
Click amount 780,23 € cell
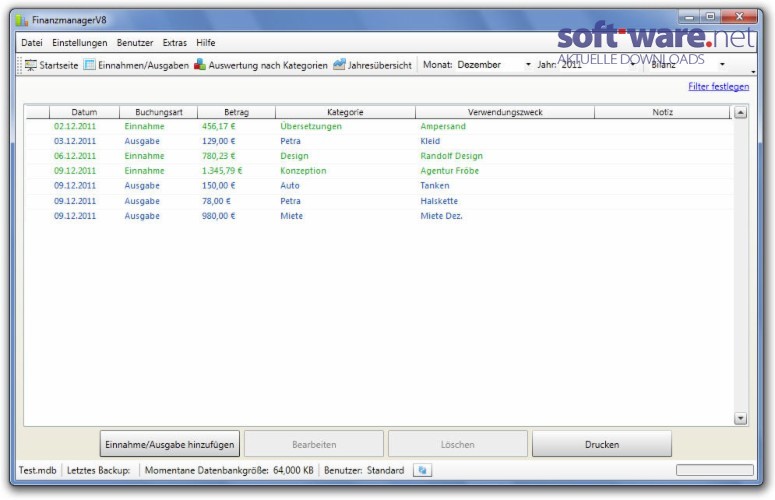click(218, 156)
